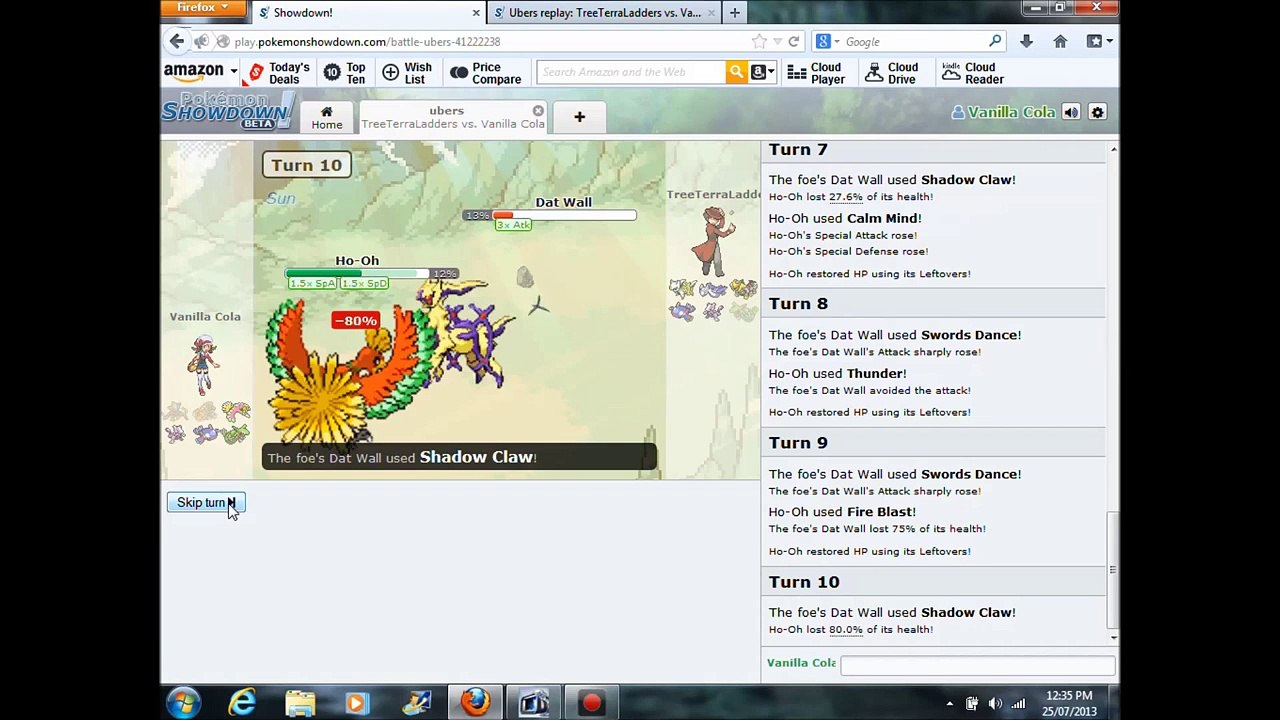The image size is (1280, 720).
Task: Click the search magnifier in Google box
Action: 995,42
